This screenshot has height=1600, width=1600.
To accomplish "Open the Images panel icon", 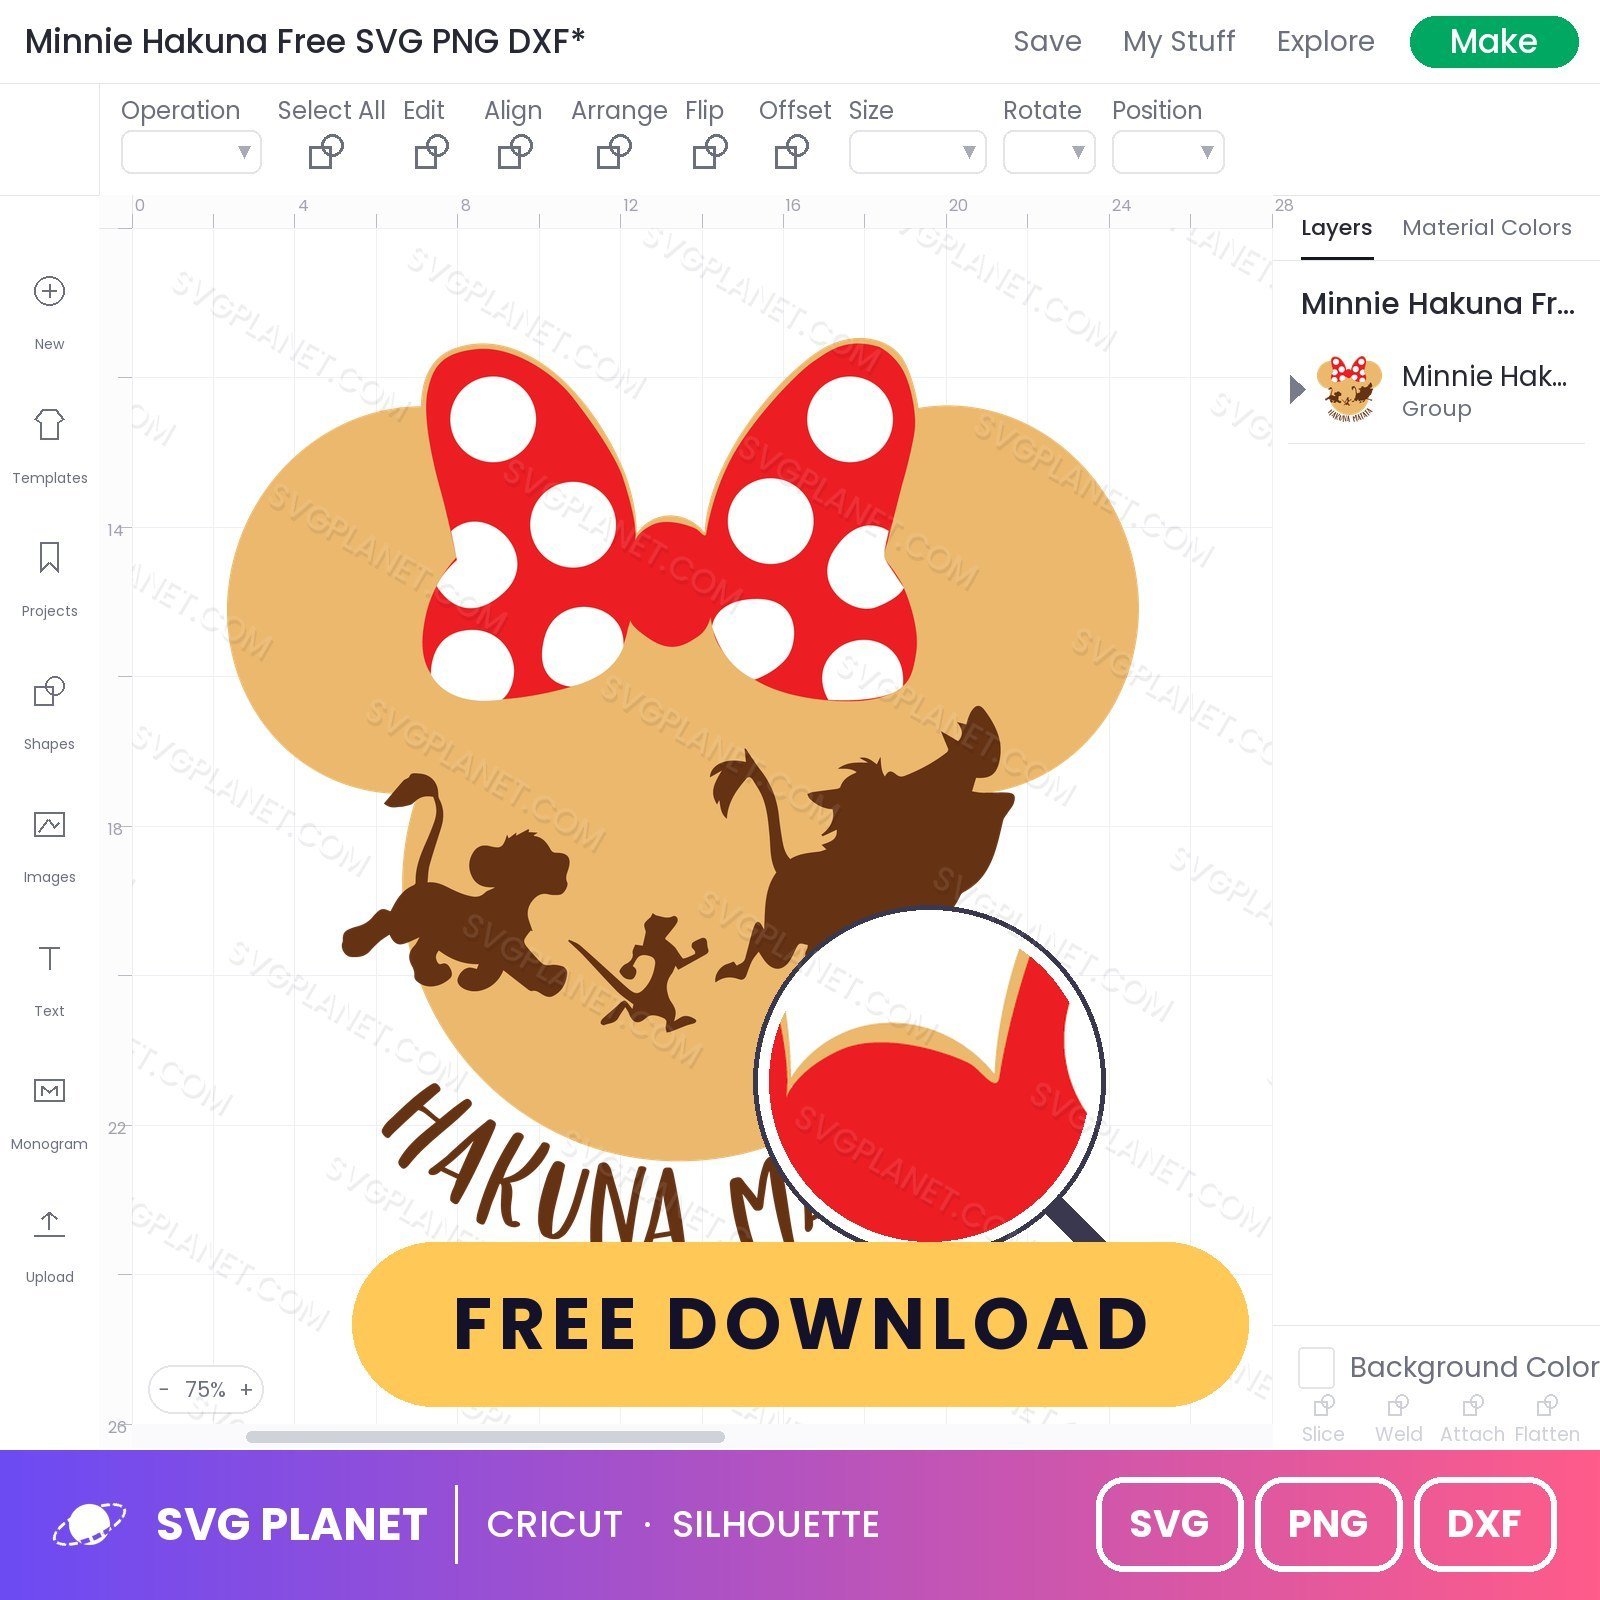I will pos(49,824).
